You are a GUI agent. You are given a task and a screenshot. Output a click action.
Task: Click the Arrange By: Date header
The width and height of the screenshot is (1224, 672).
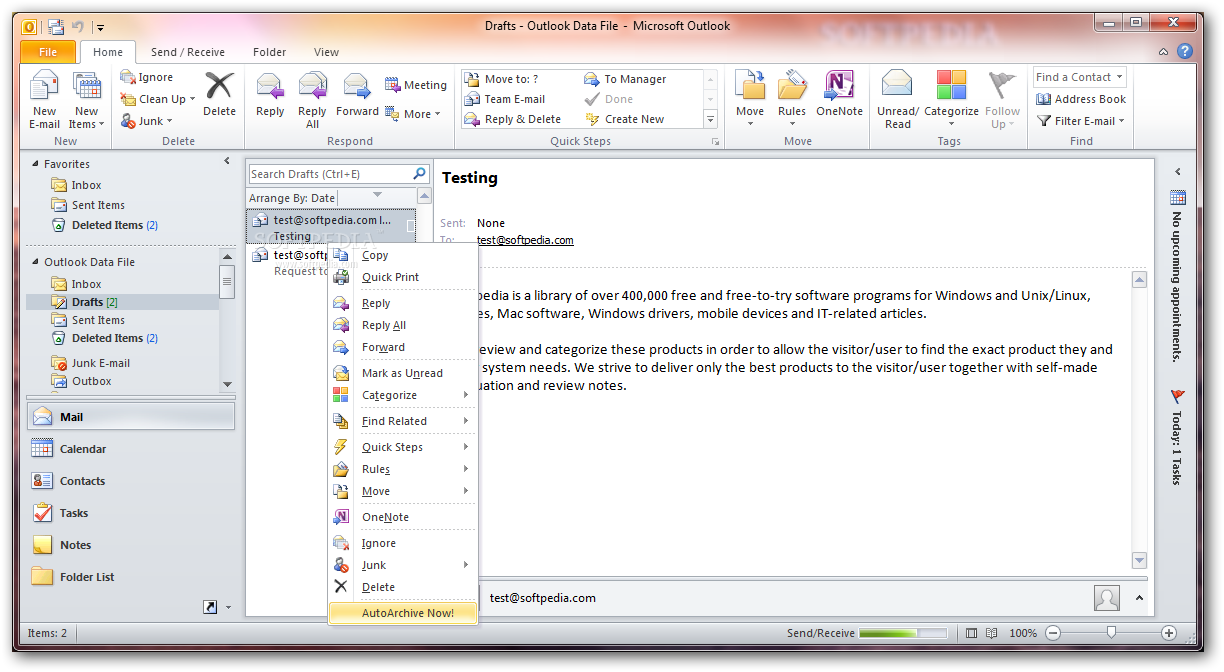[x=292, y=197]
